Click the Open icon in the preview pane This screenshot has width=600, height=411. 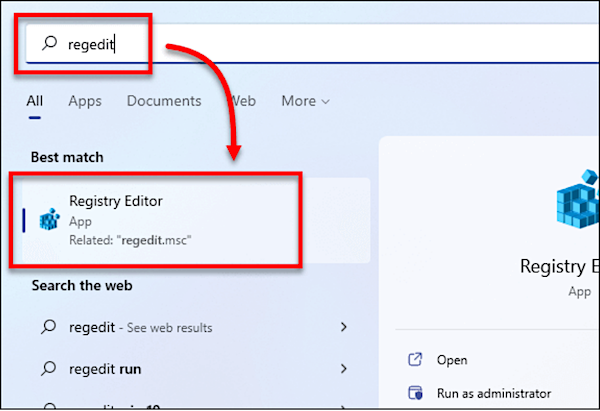tap(415, 360)
